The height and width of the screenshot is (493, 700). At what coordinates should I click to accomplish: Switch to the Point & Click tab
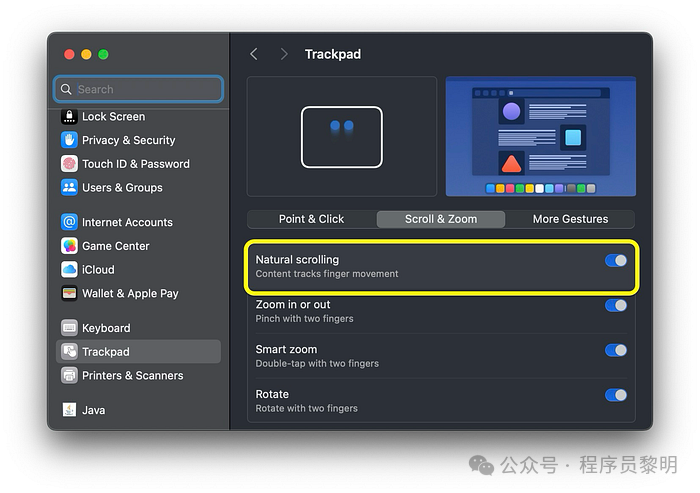click(x=312, y=219)
